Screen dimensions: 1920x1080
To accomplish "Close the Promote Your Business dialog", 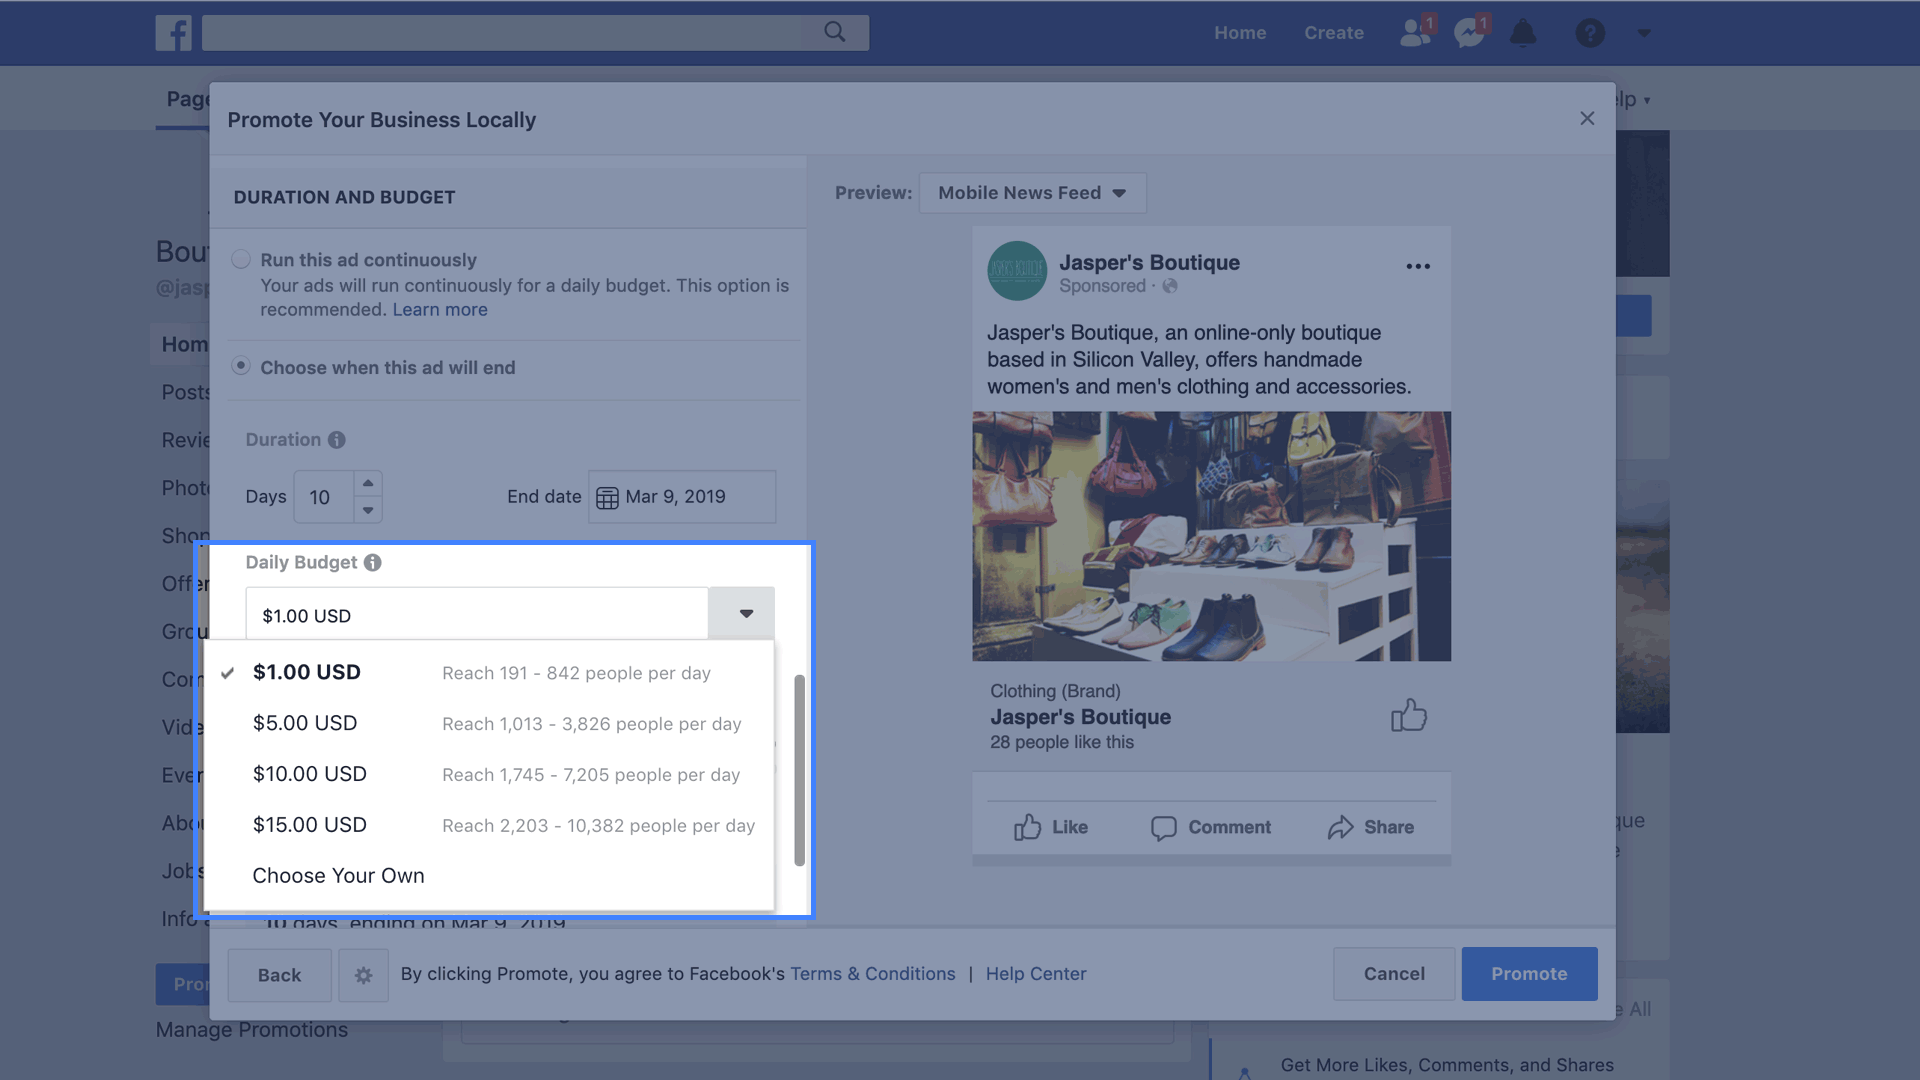I will pyautogui.click(x=1587, y=118).
